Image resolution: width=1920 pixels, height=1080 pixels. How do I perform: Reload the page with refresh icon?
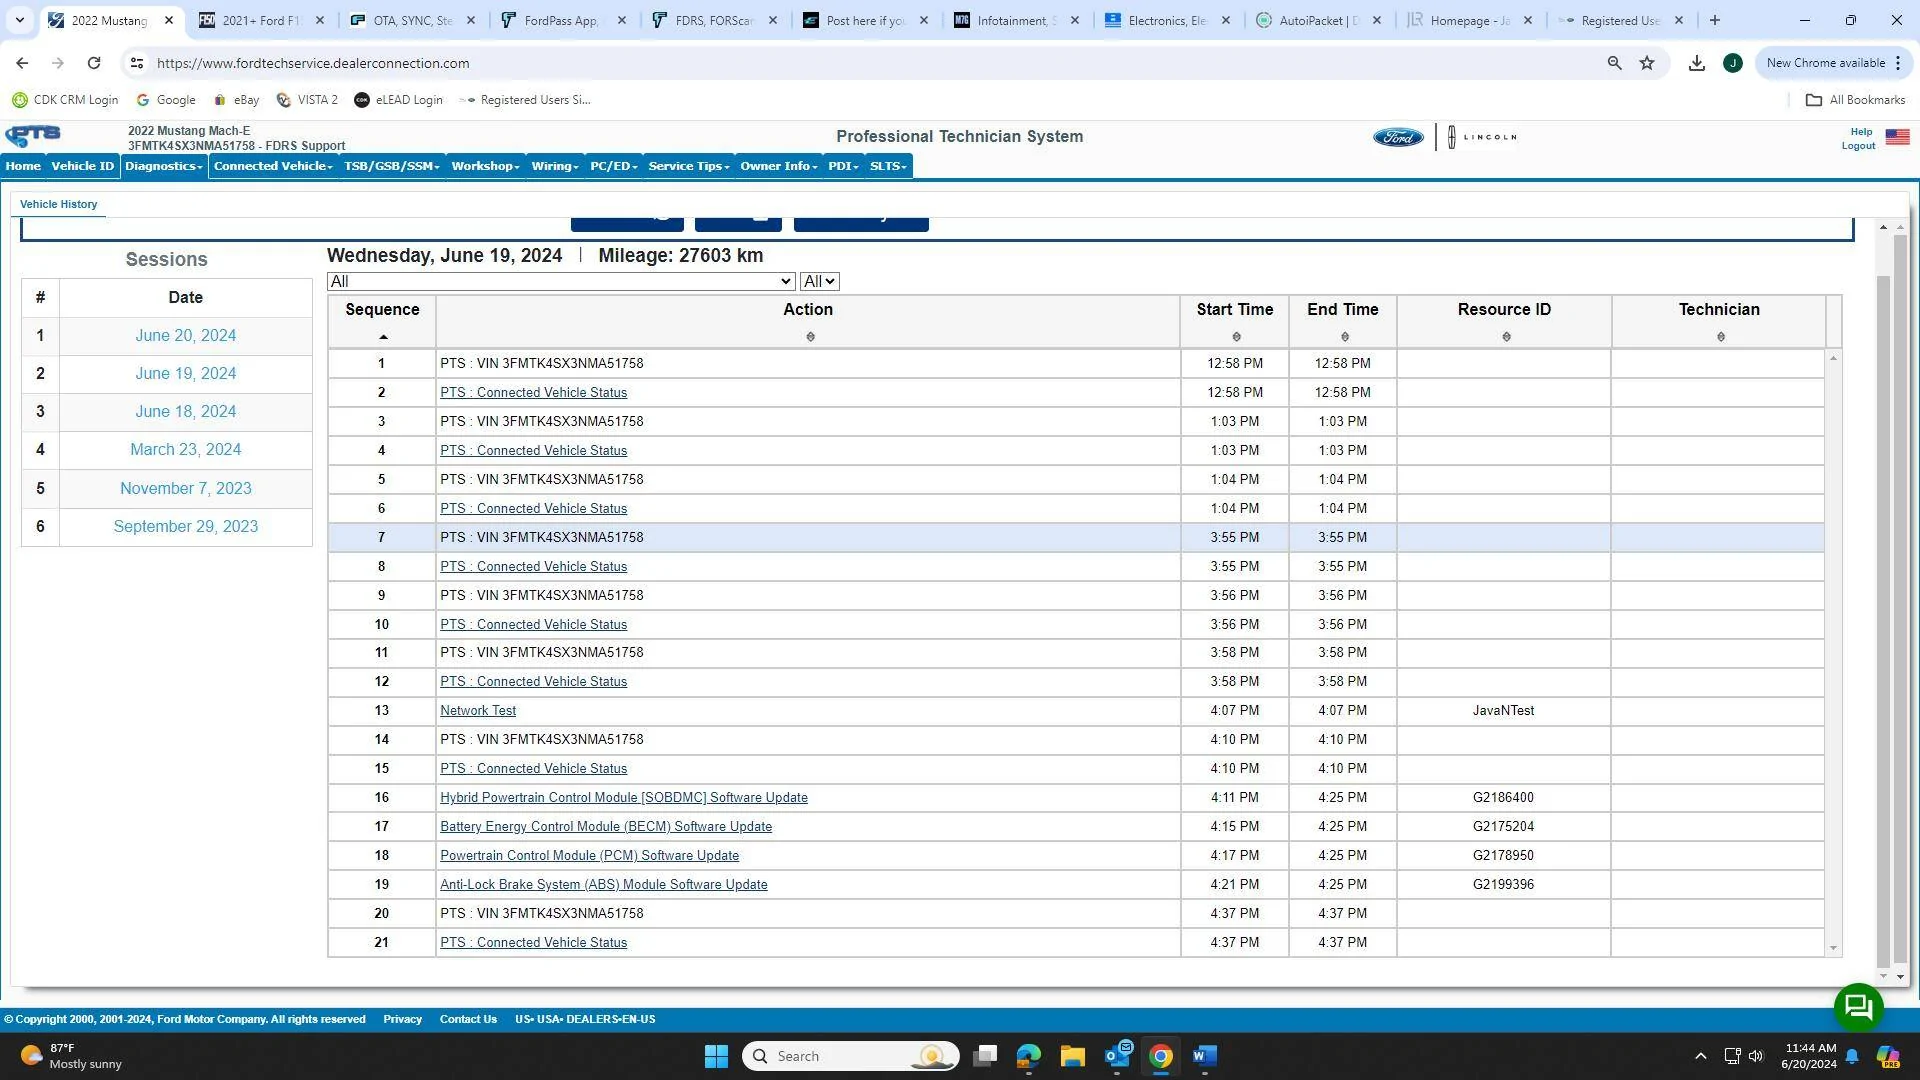(x=94, y=63)
